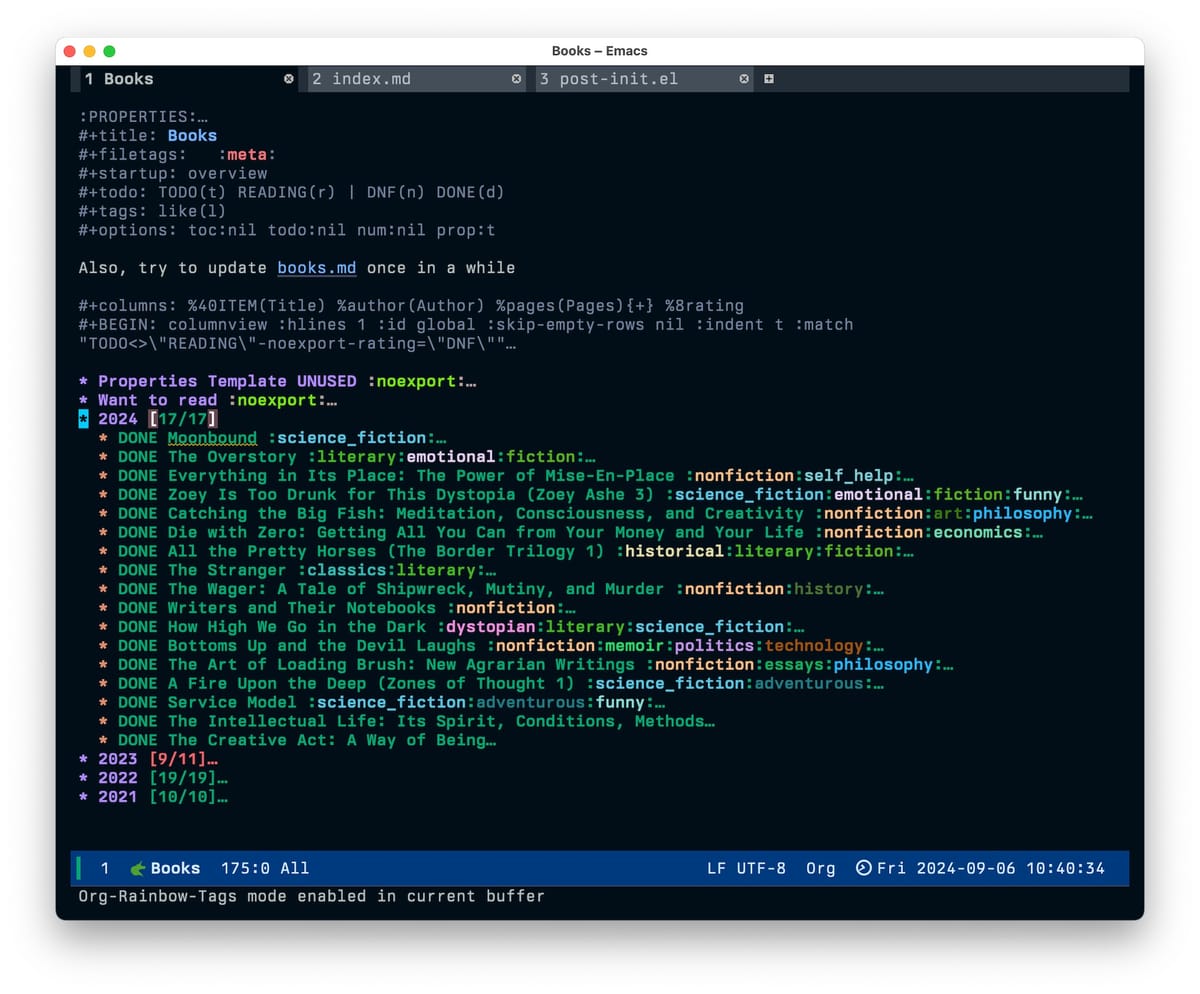Click the LF UTF-8 encoding indicator
The image size is (1200, 994).
click(746, 868)
